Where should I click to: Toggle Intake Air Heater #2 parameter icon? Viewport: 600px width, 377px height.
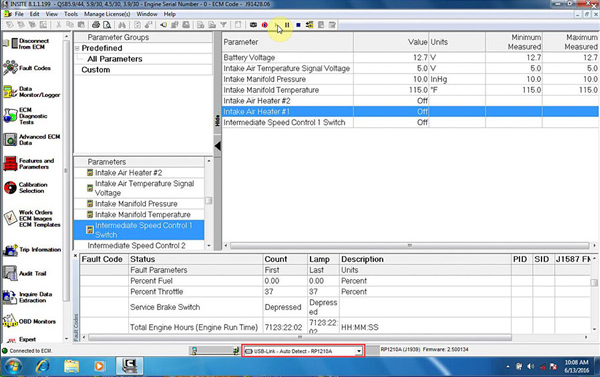tap(90, 173)
